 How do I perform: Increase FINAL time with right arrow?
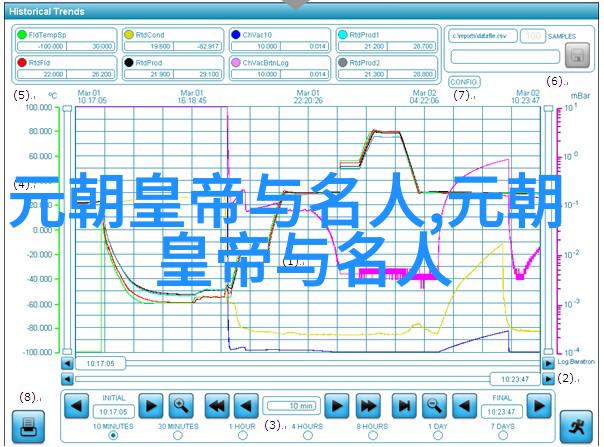539,405
